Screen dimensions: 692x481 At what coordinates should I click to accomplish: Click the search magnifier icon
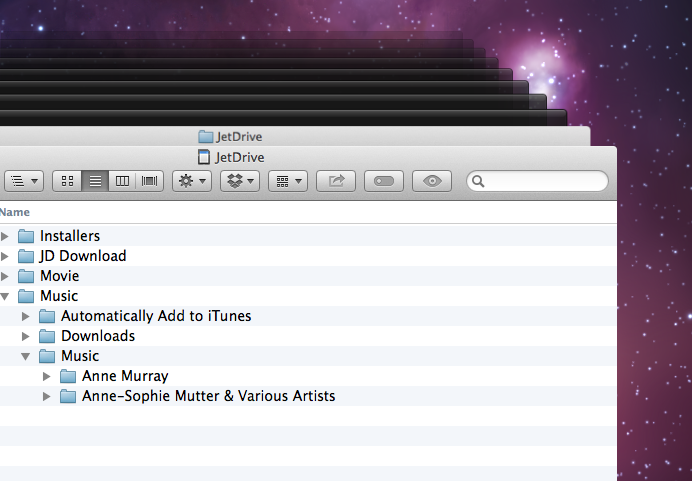click(x=478, y=181)
